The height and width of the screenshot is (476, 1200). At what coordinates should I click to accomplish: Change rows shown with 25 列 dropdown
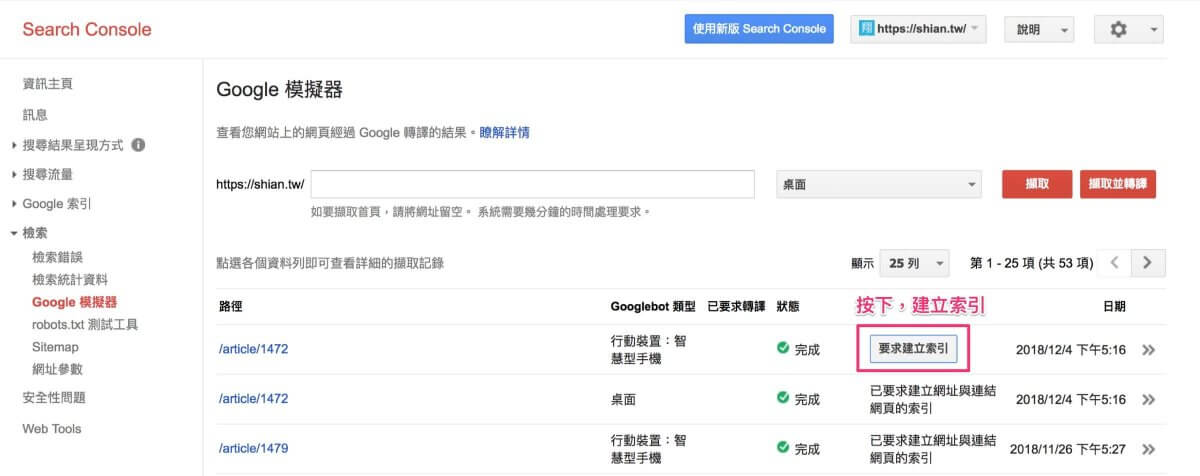(913, 263)
